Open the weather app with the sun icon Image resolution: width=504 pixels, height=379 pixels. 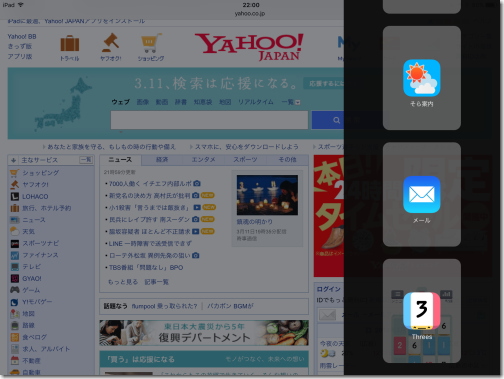(422, 78)
